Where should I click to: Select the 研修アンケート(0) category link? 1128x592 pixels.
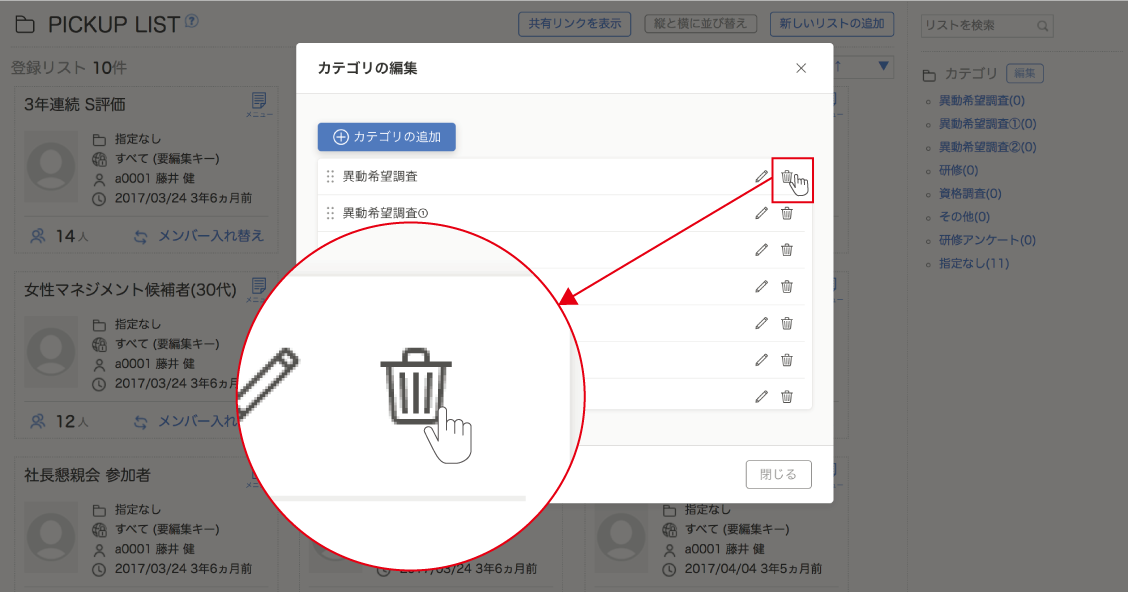[x=987, y=240]
